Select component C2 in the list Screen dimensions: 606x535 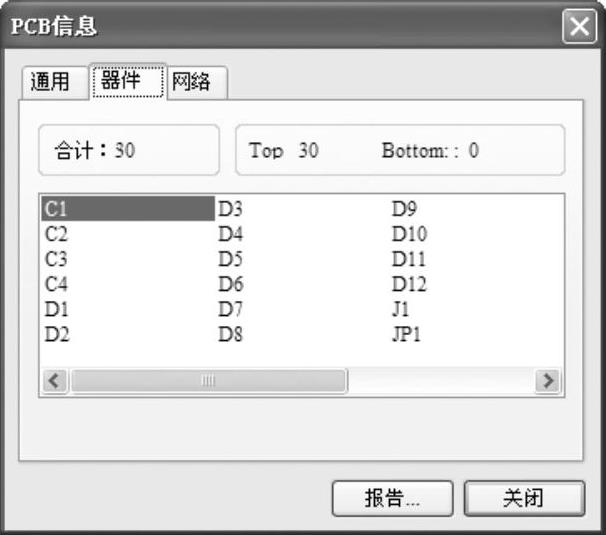point(56,234)
